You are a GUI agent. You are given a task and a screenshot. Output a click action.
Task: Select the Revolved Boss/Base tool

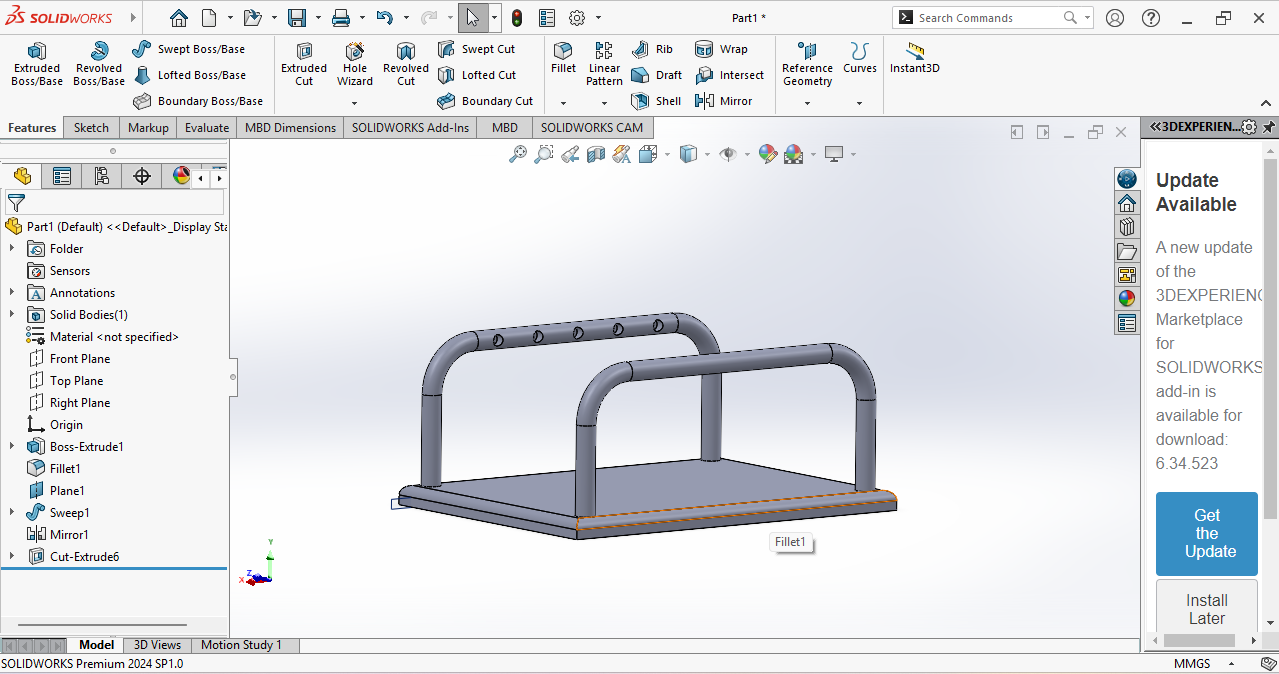99,64
